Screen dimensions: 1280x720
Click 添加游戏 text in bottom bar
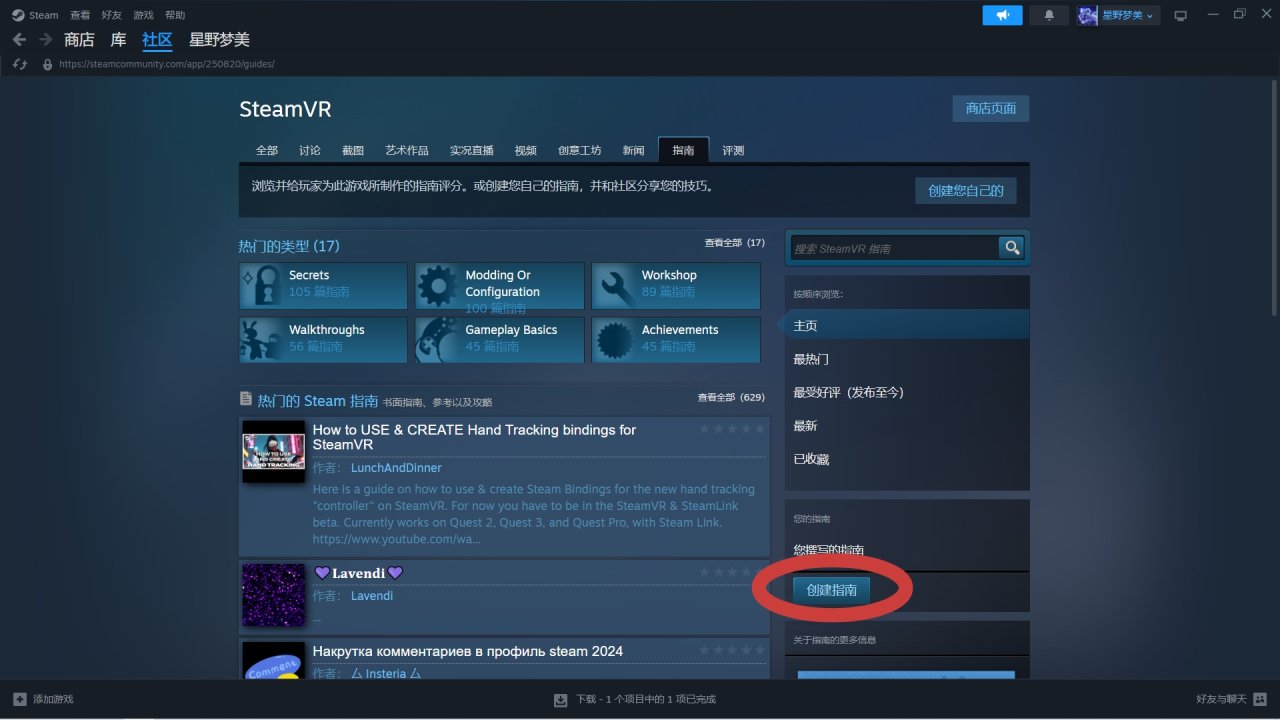(53, 699)
